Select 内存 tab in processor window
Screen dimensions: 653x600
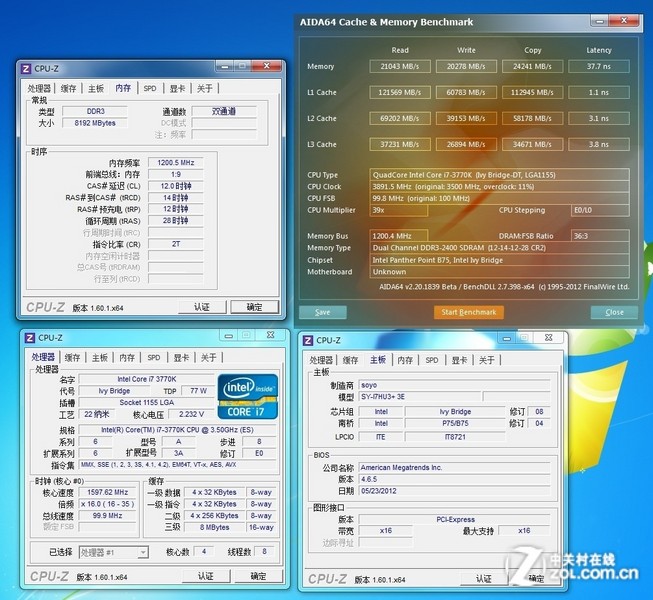coord(127,358)
